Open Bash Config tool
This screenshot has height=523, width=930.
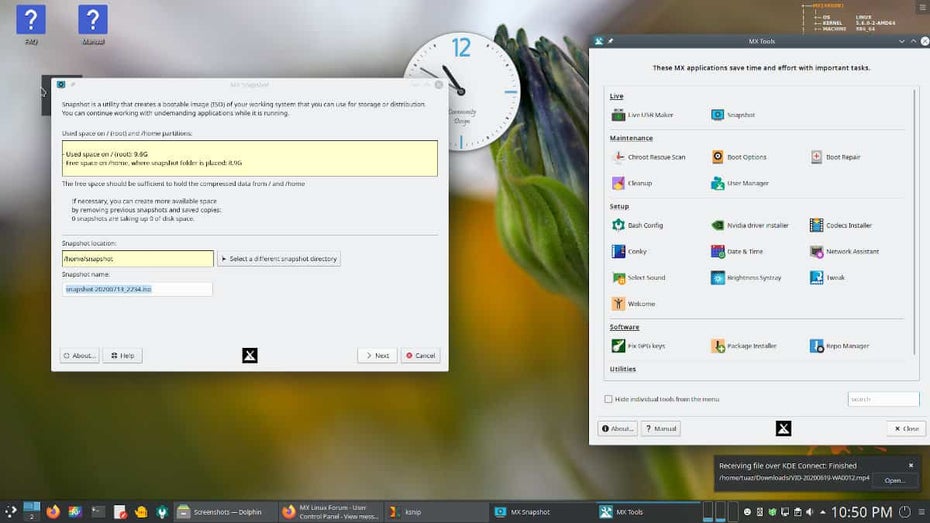[x=638, y=225]
